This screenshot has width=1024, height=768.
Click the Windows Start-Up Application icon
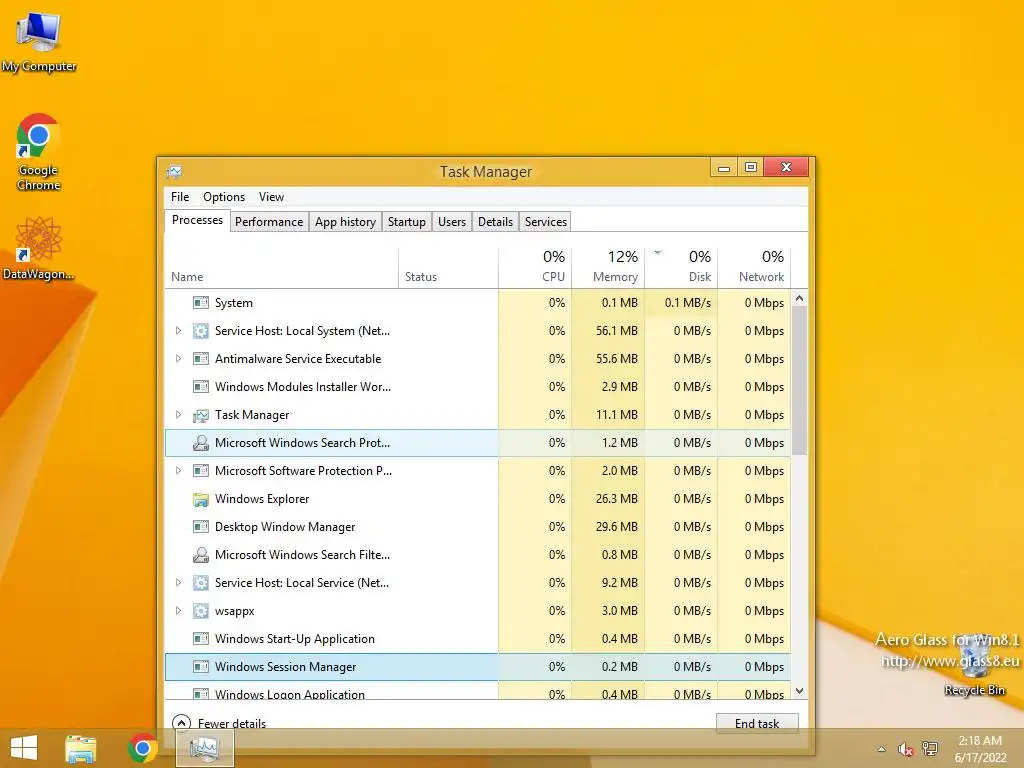click(200, 639)
